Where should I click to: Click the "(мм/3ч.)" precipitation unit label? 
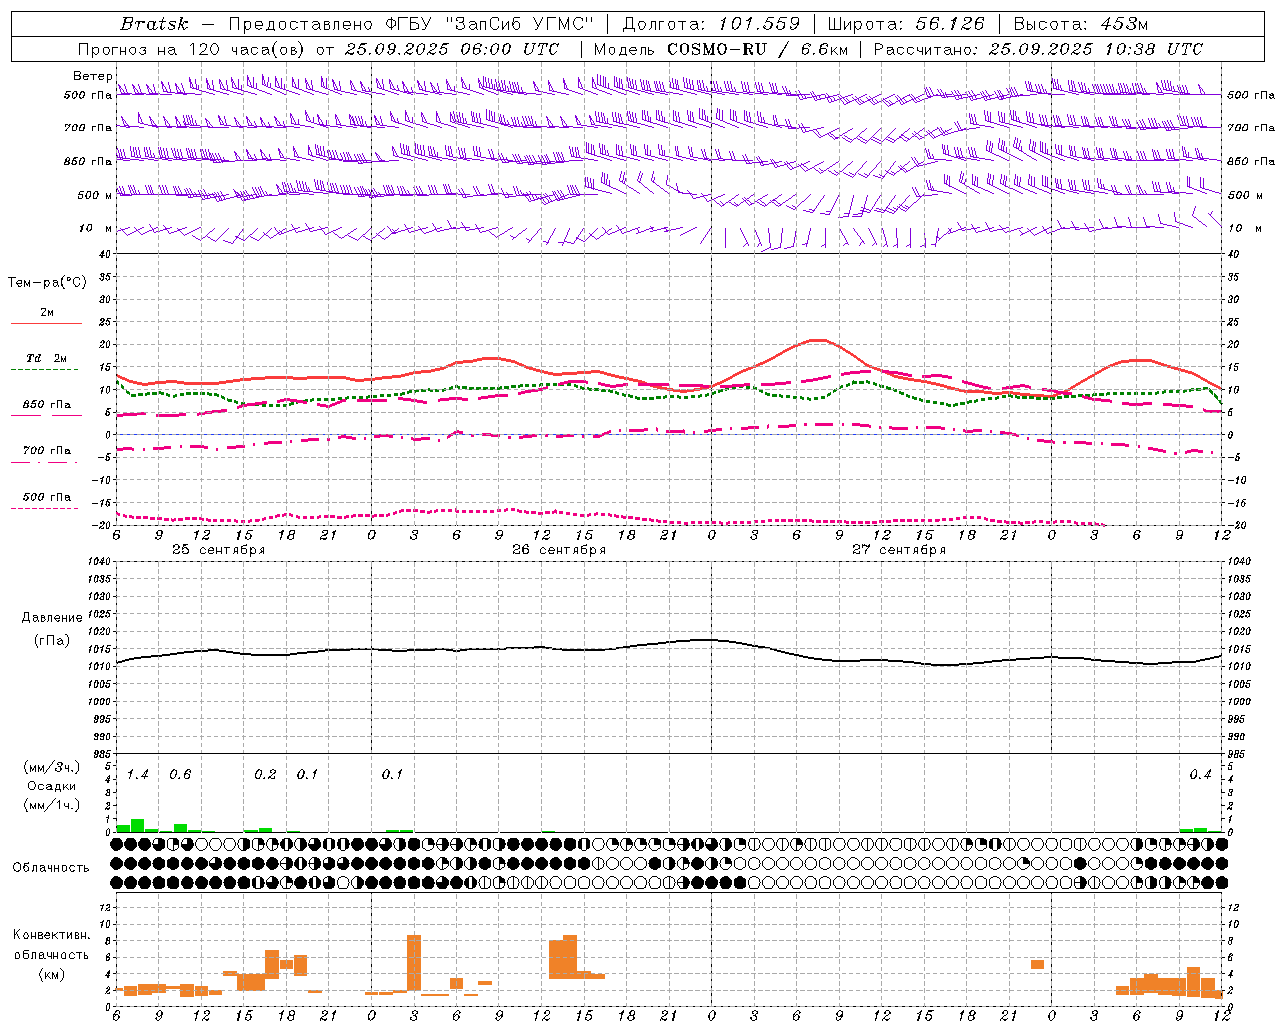pos(51,767)
